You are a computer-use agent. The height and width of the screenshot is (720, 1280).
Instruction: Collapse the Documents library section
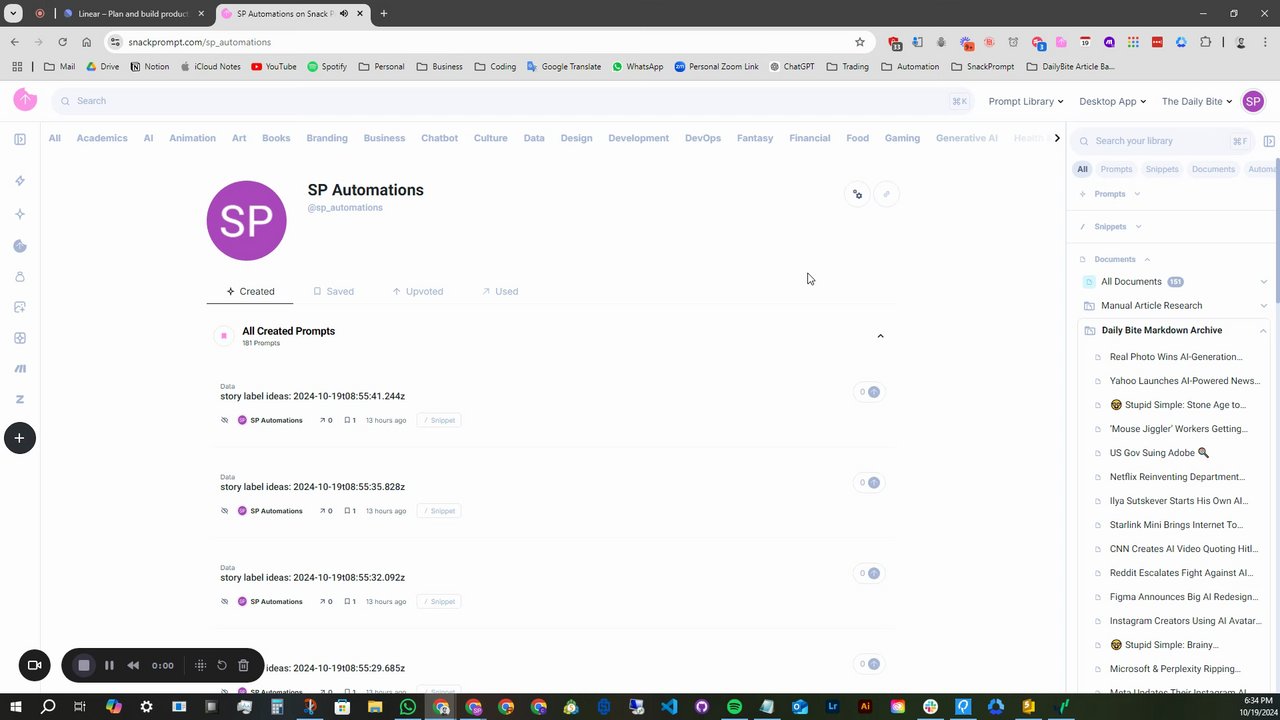pyautogui.click(x=1147, y=259)
